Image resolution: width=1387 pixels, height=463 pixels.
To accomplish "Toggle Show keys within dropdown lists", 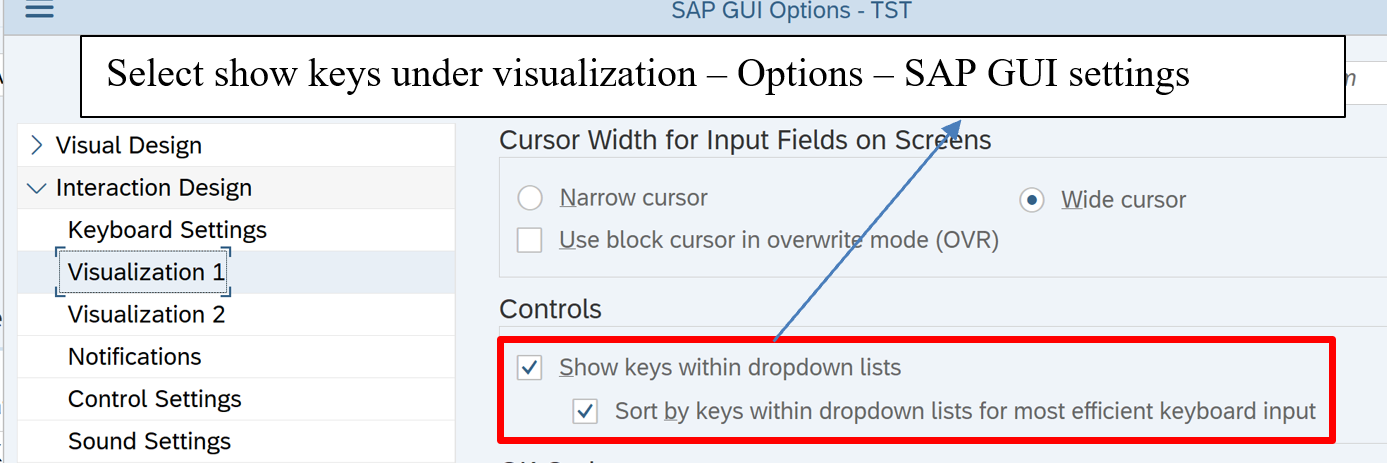I will (x=530, y=368).
